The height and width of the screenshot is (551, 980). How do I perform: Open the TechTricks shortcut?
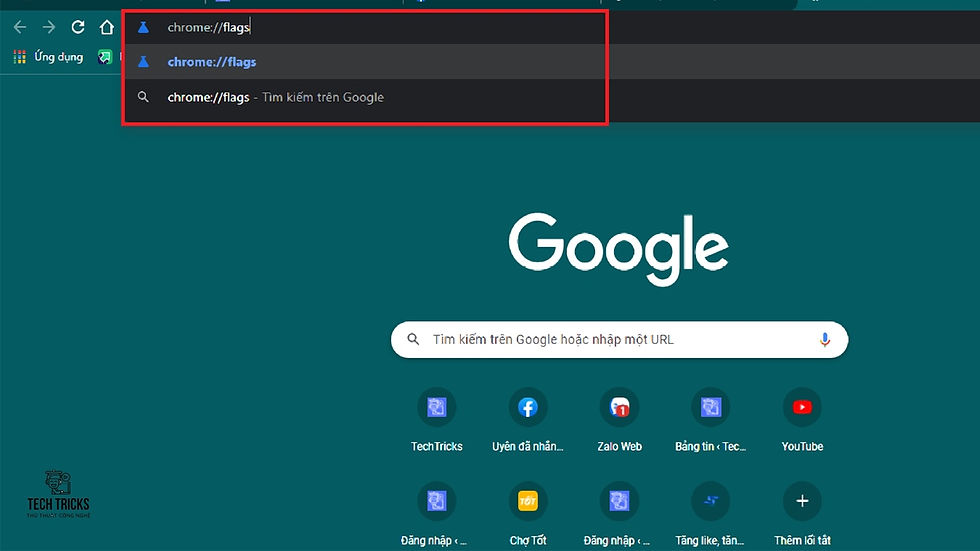click(436, 419)
